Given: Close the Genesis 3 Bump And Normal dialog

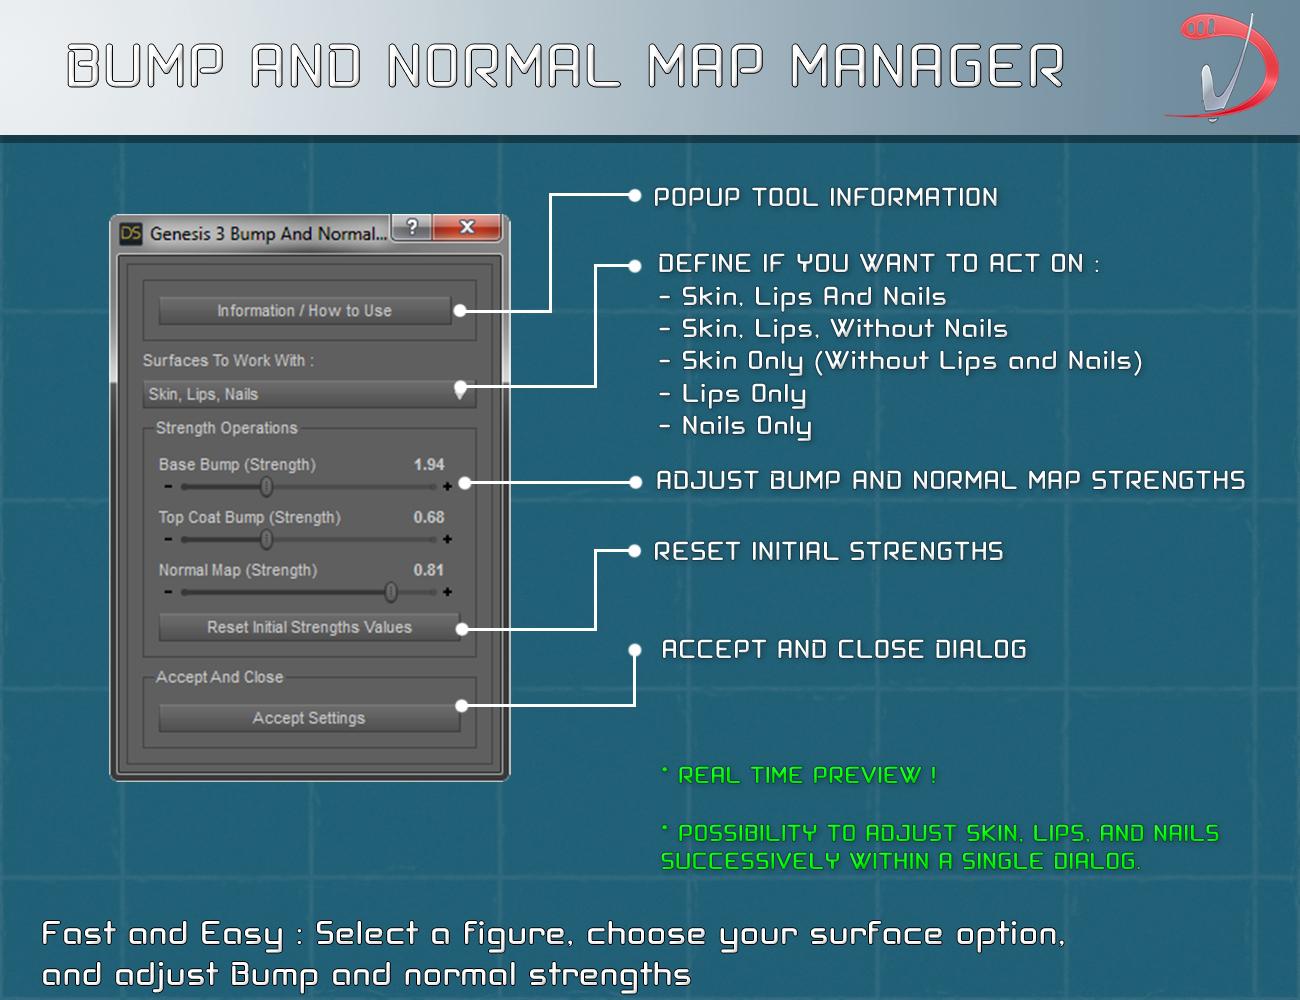Looking at the screenshot, I should tap(466, 227).
